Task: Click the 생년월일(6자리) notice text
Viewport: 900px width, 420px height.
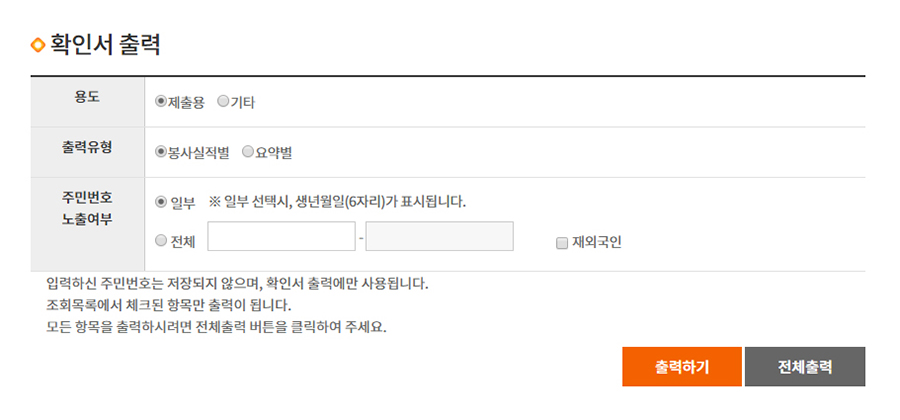Action: 338,203
